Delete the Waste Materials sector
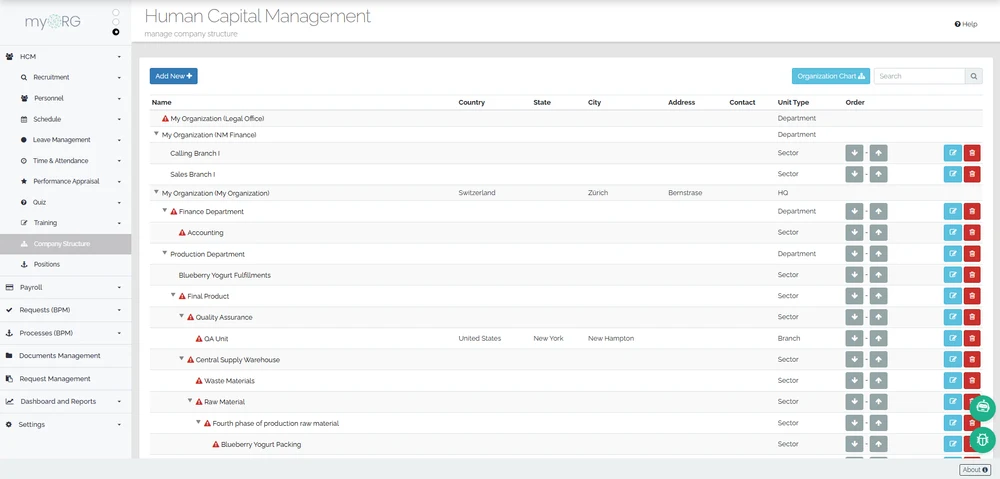 click(x=972, y=381)
